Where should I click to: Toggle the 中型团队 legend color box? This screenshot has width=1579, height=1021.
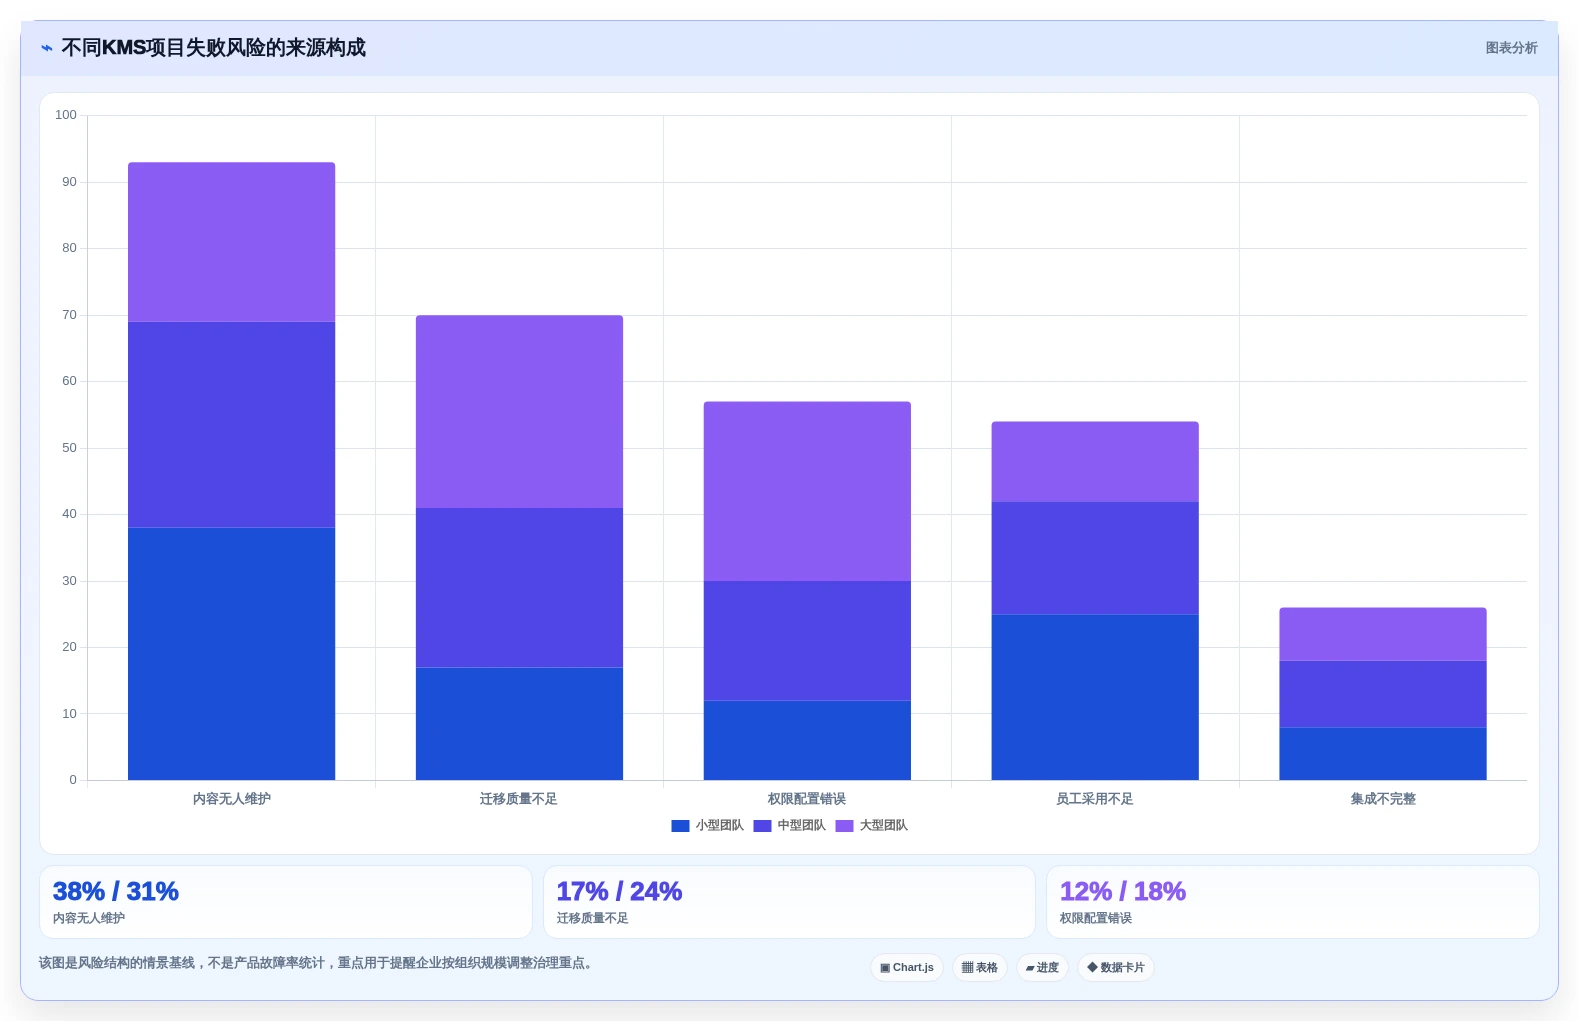[762, 826]
